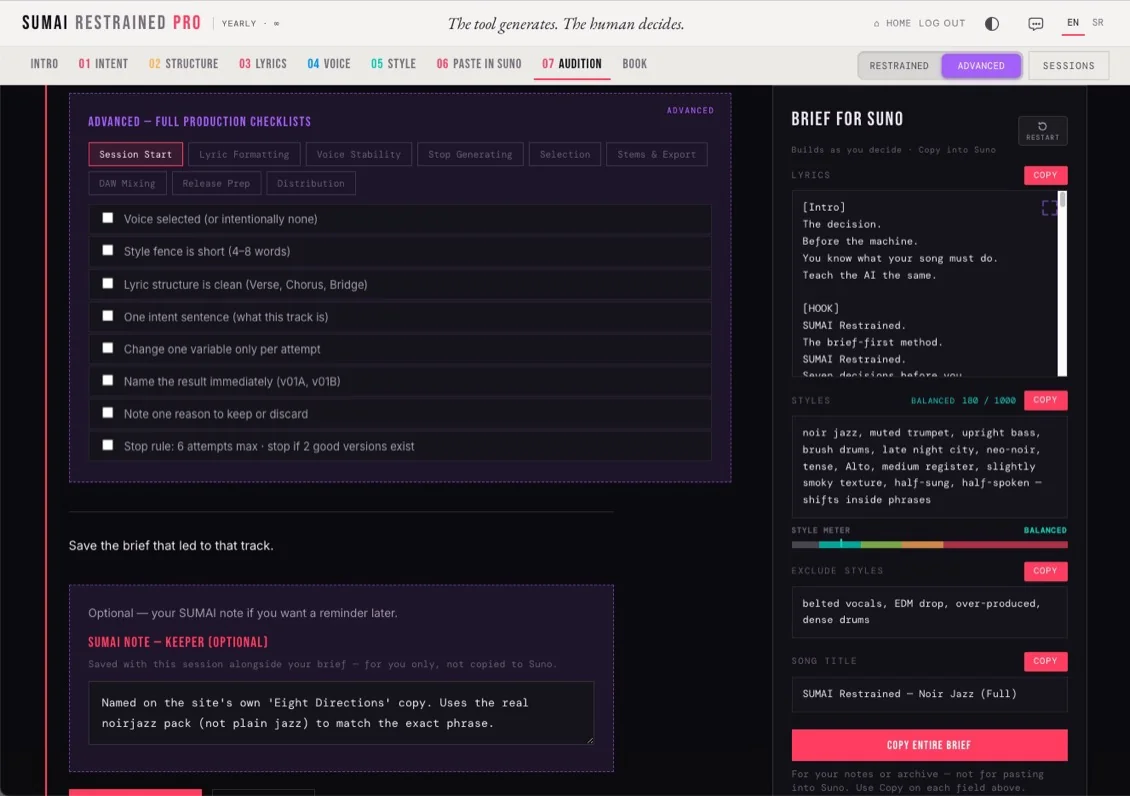Go to 04 Voice step
Screen dimensions: 1130x796
click(329, 64)
